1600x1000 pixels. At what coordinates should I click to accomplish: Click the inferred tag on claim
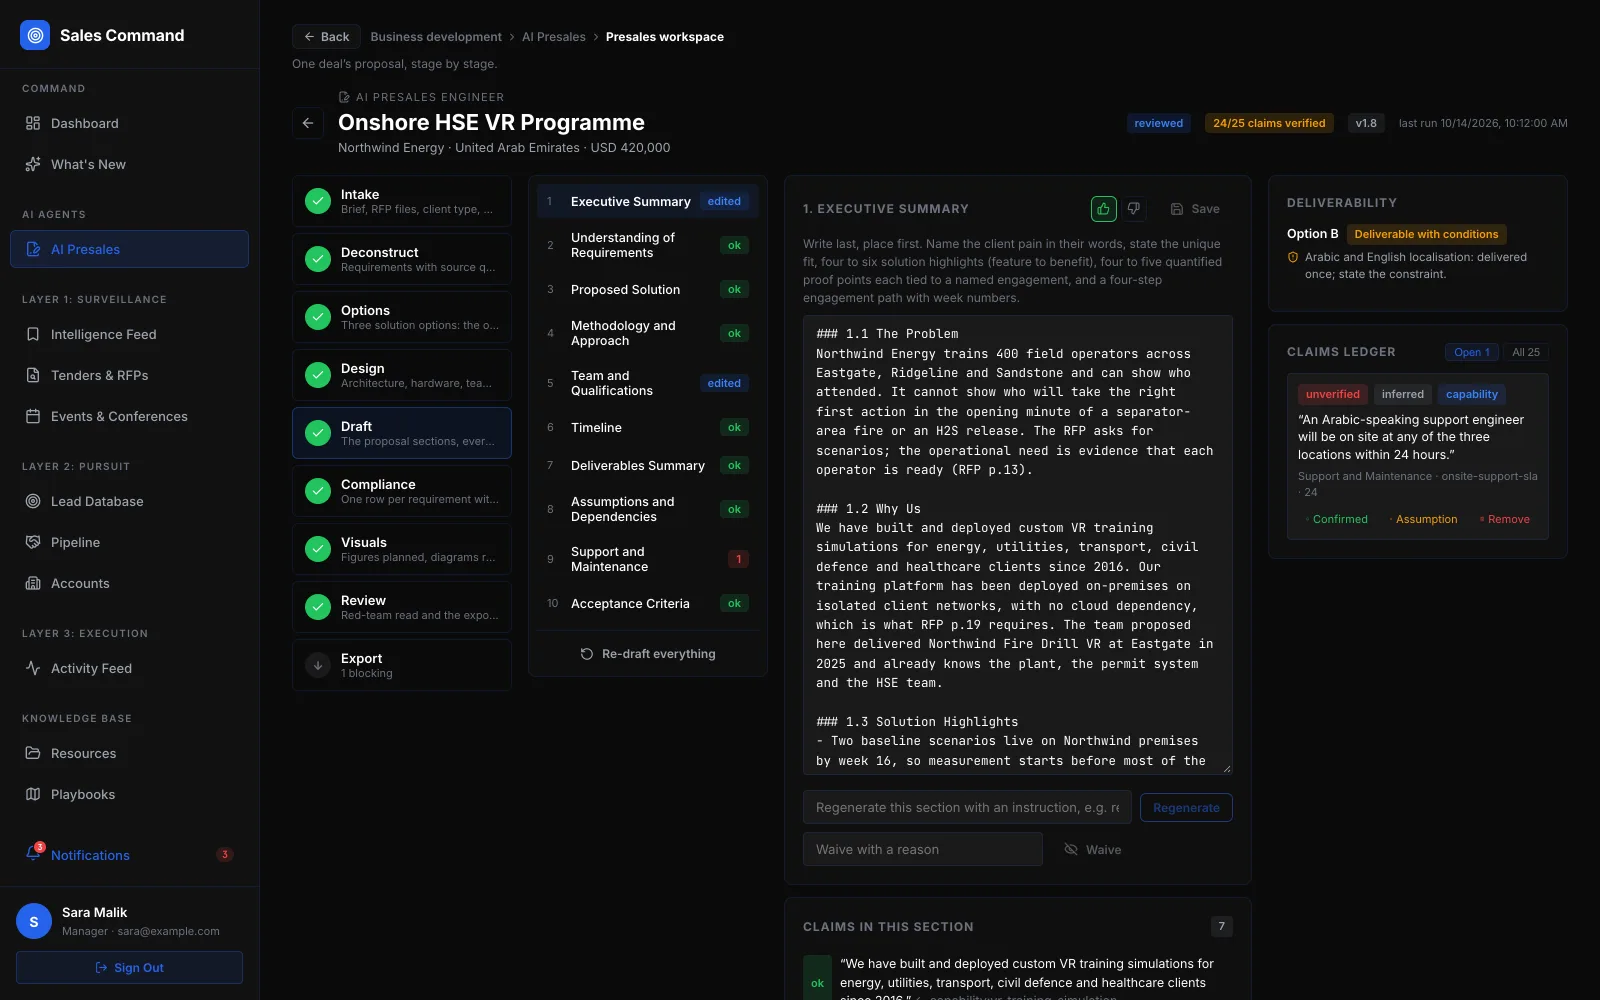(1402, 394)
